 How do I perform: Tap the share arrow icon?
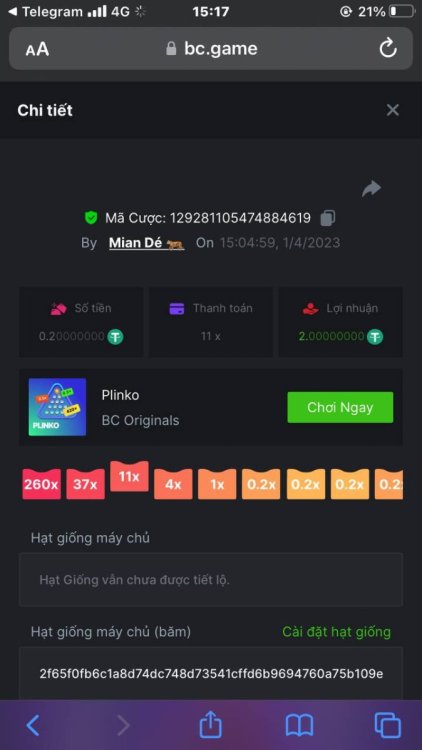(371, 188)
